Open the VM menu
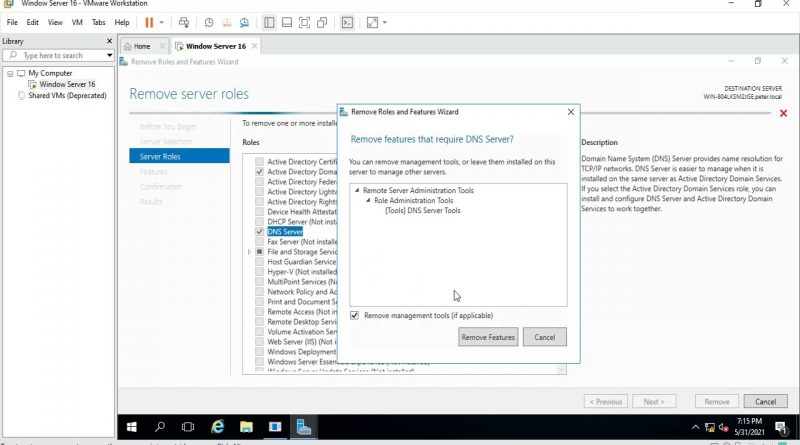 [x=77, y=22]
